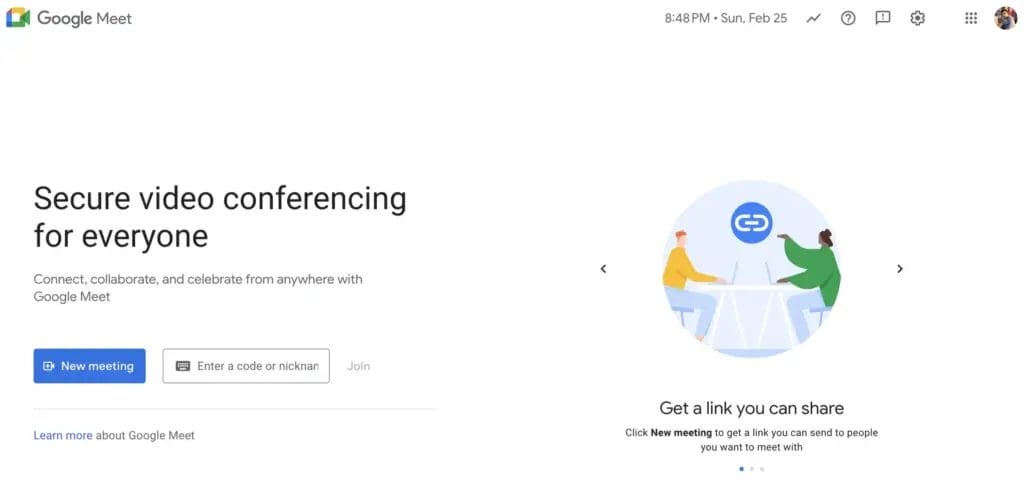Click the date and time display
The width and height of the screenshot is (1024, 487).
(726, 18)
